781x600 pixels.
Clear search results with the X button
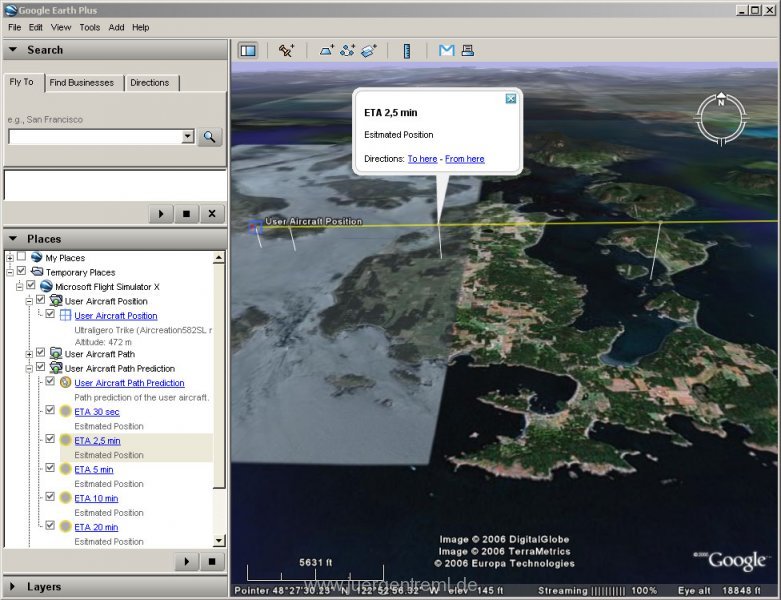tap(212, 214)
